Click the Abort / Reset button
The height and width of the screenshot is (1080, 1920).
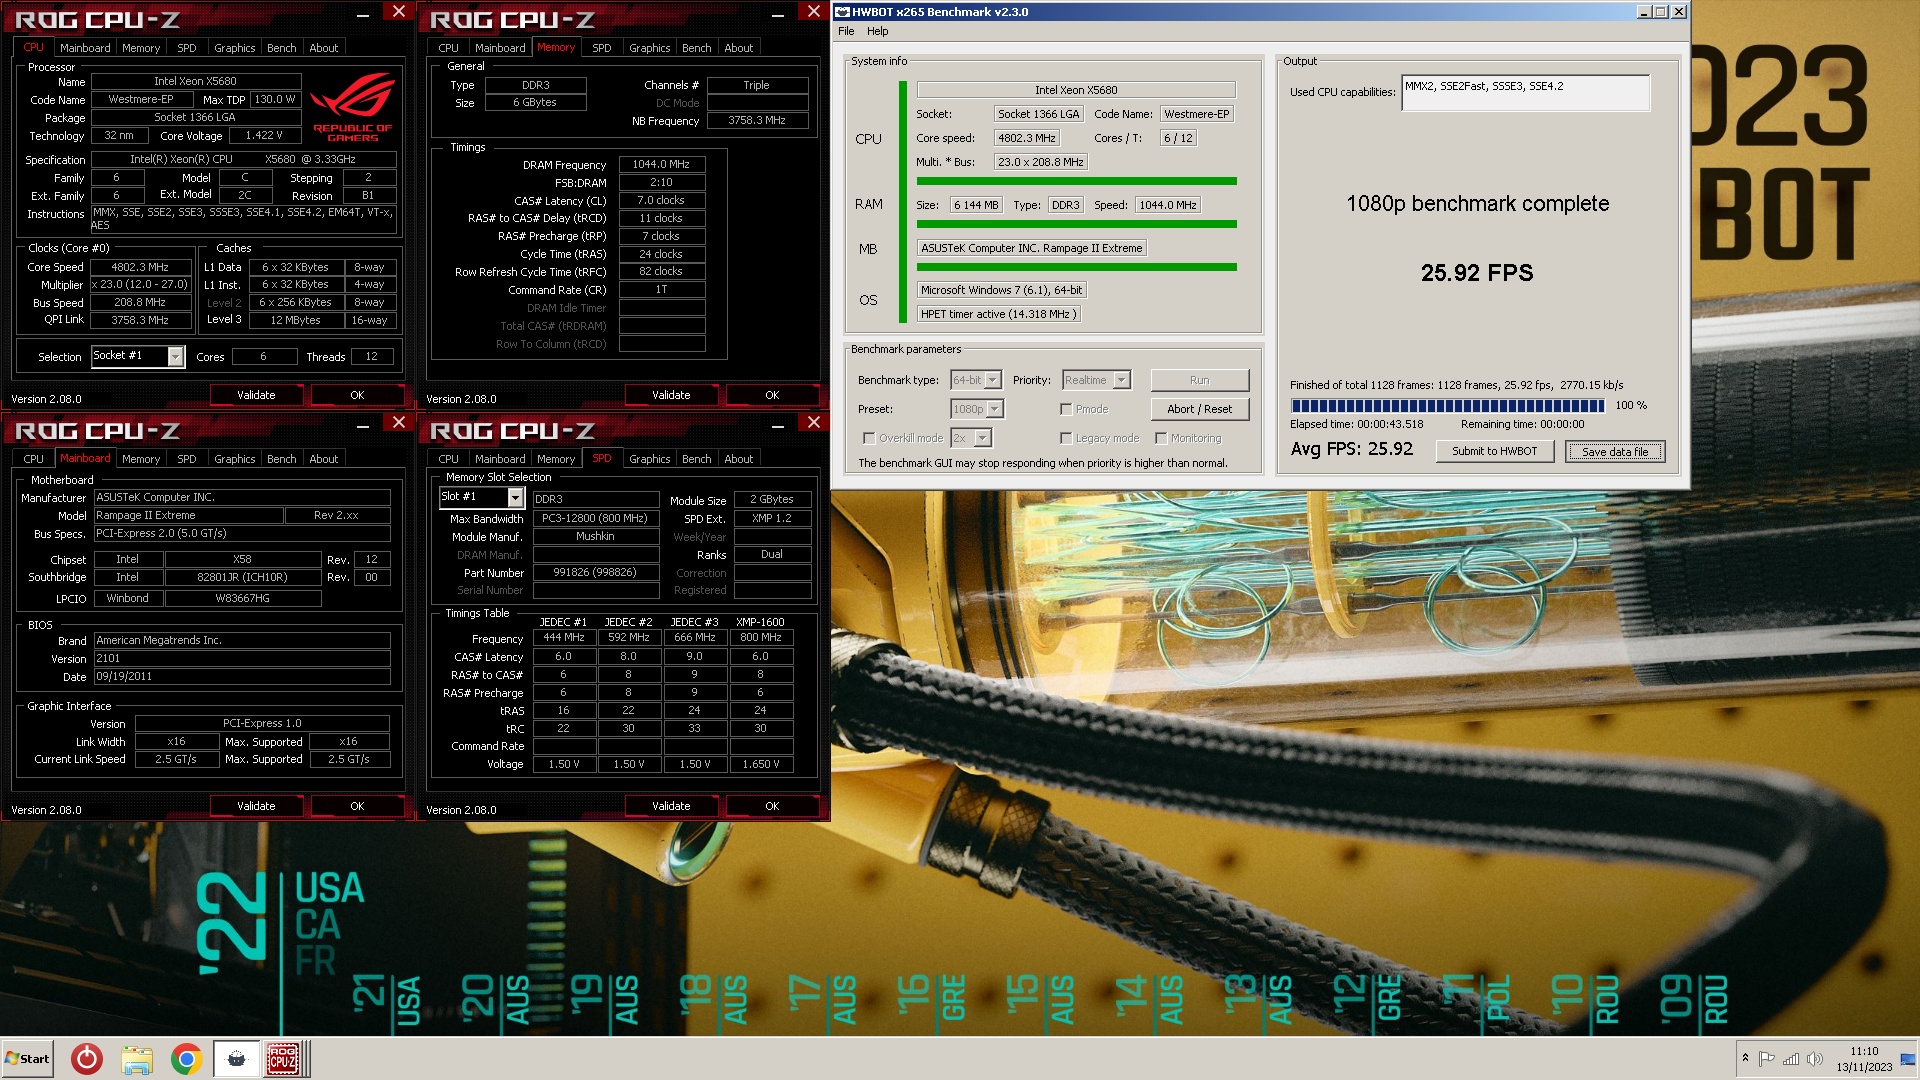click(1199, 409)
